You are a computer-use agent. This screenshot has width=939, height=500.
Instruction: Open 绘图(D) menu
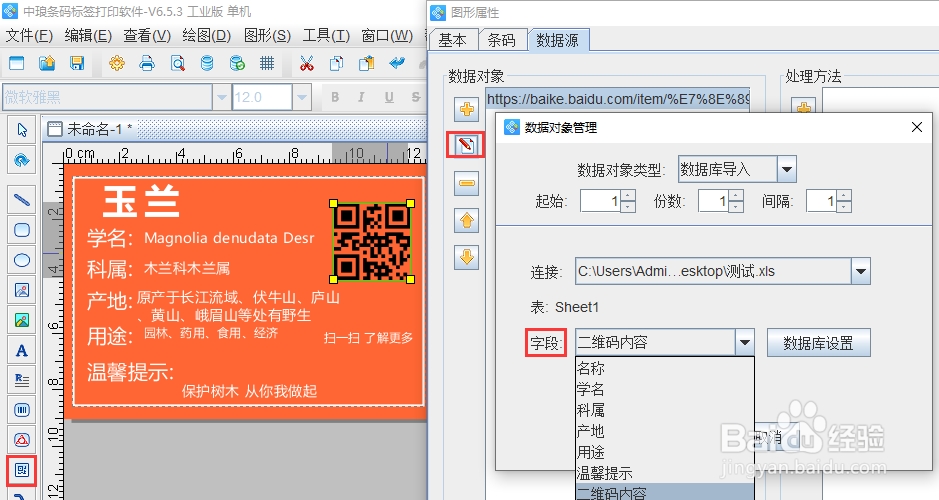207,35
